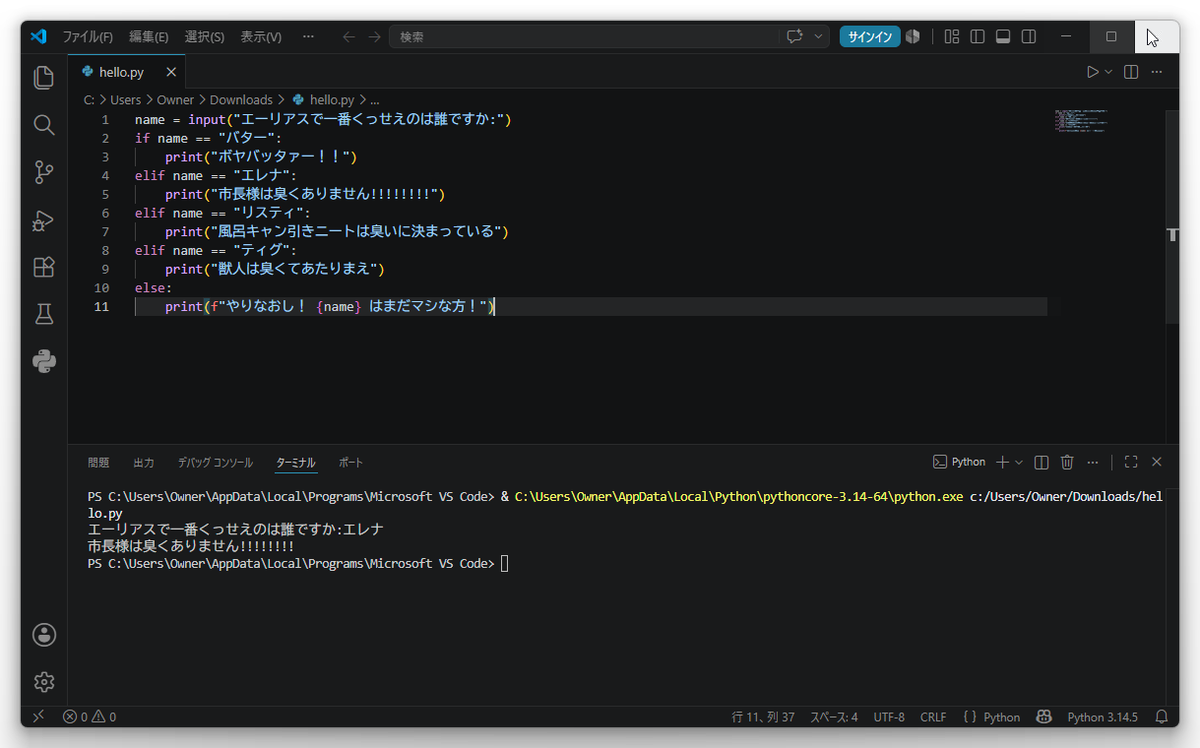
Task: Open the Extensions view
Action: coord(44,267)
